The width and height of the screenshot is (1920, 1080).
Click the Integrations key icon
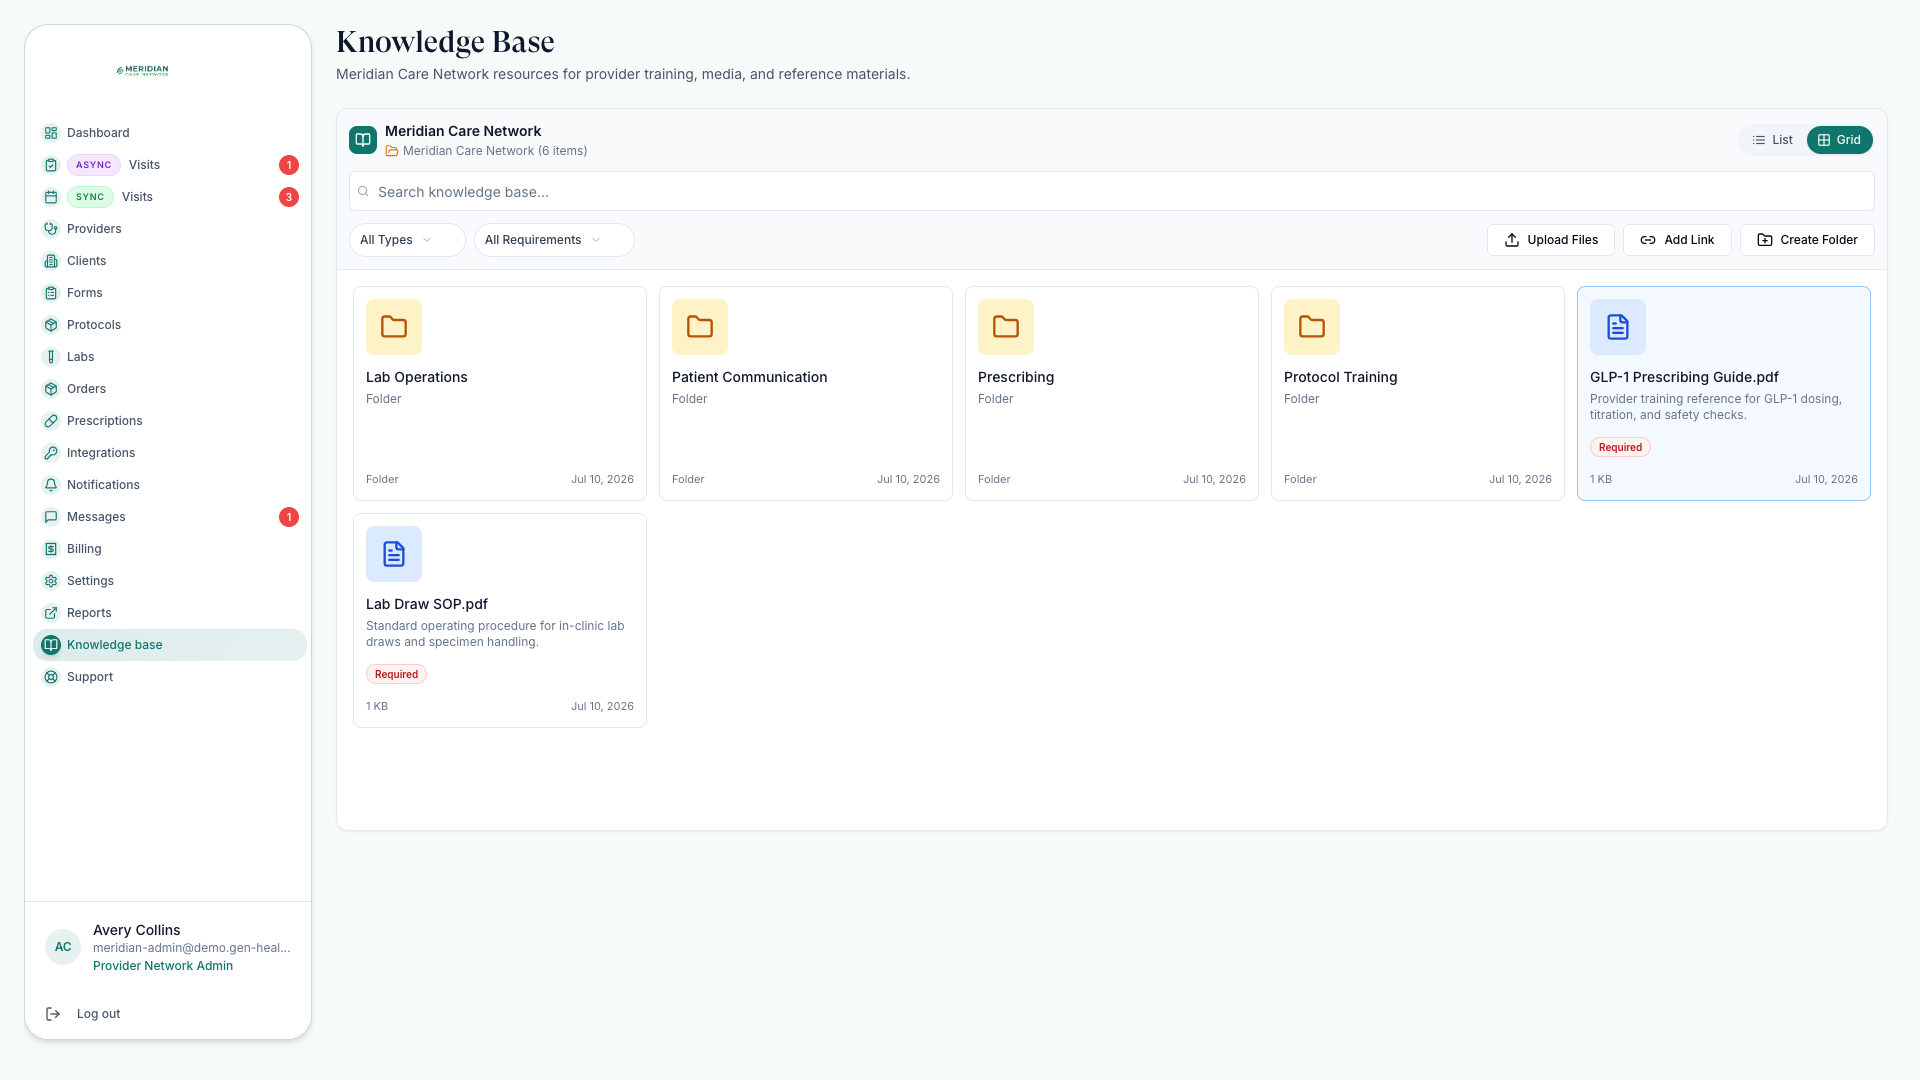(x=51, y=453)
